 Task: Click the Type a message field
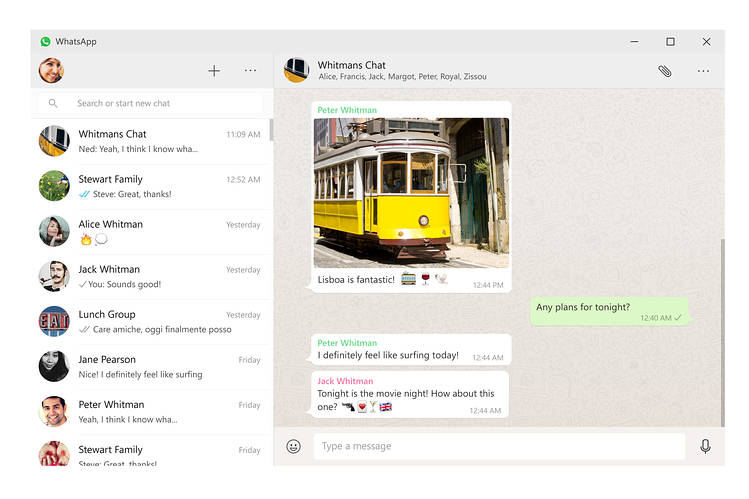(x=498, y=446)
